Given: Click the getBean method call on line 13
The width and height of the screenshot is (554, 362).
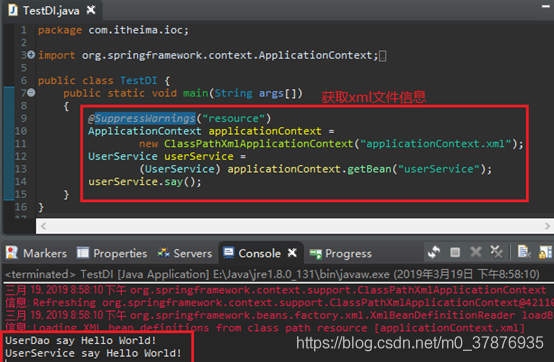Looking at the screenshot, I should [370, 169].
